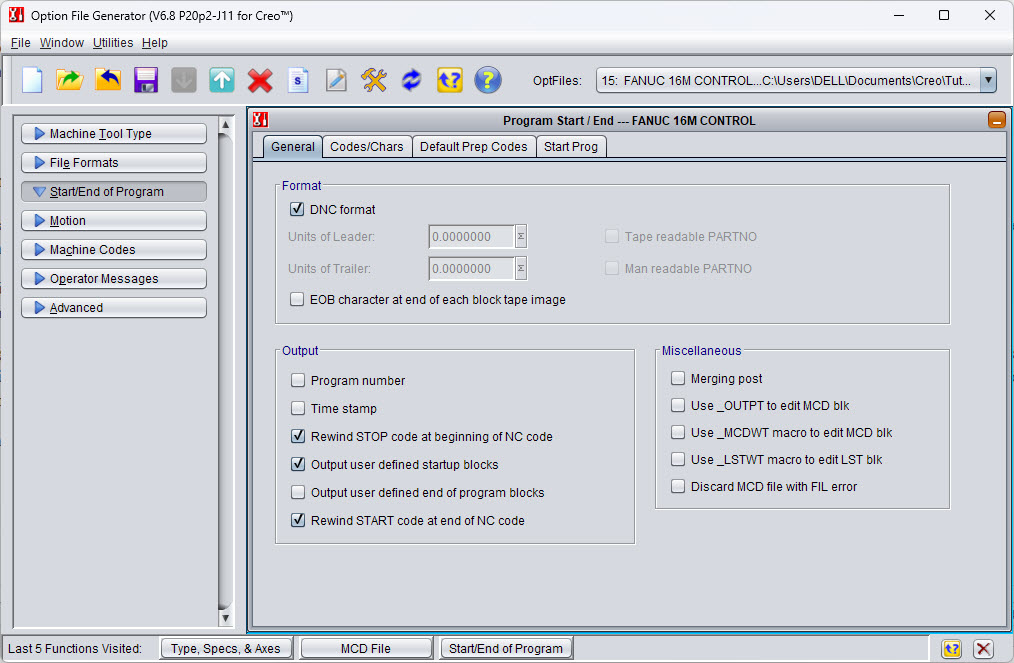Image resolution: width=1014 pixels, height=663 pixels.
Task: Click the document S toolbar icon
Action: tap(297, 80)
